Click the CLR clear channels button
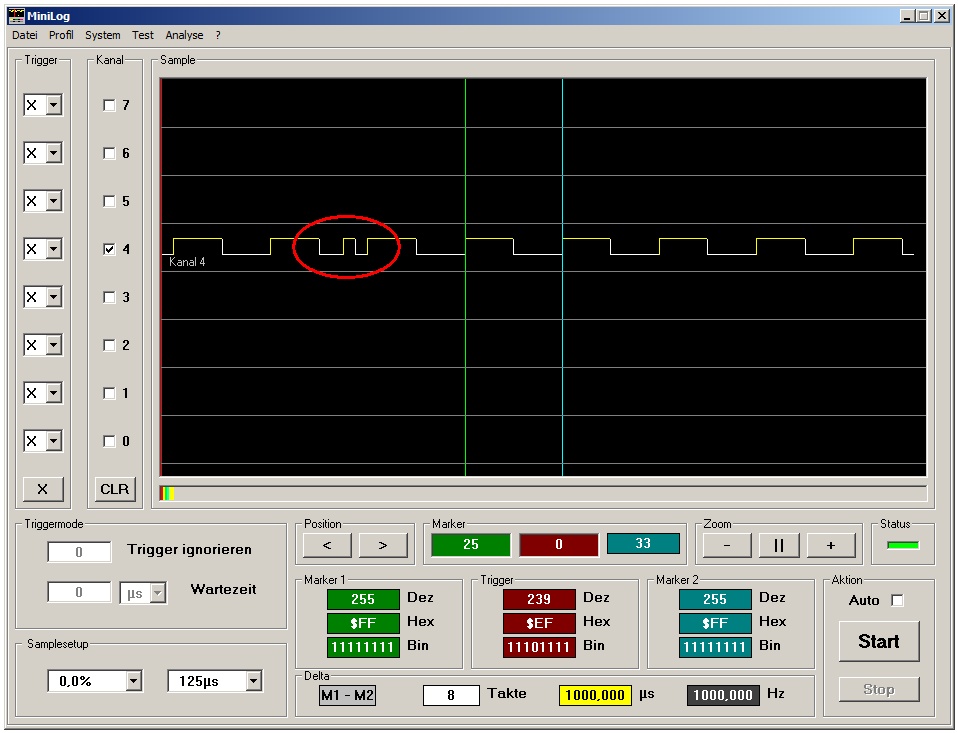The image size is (958, 733). coord(115,489)
